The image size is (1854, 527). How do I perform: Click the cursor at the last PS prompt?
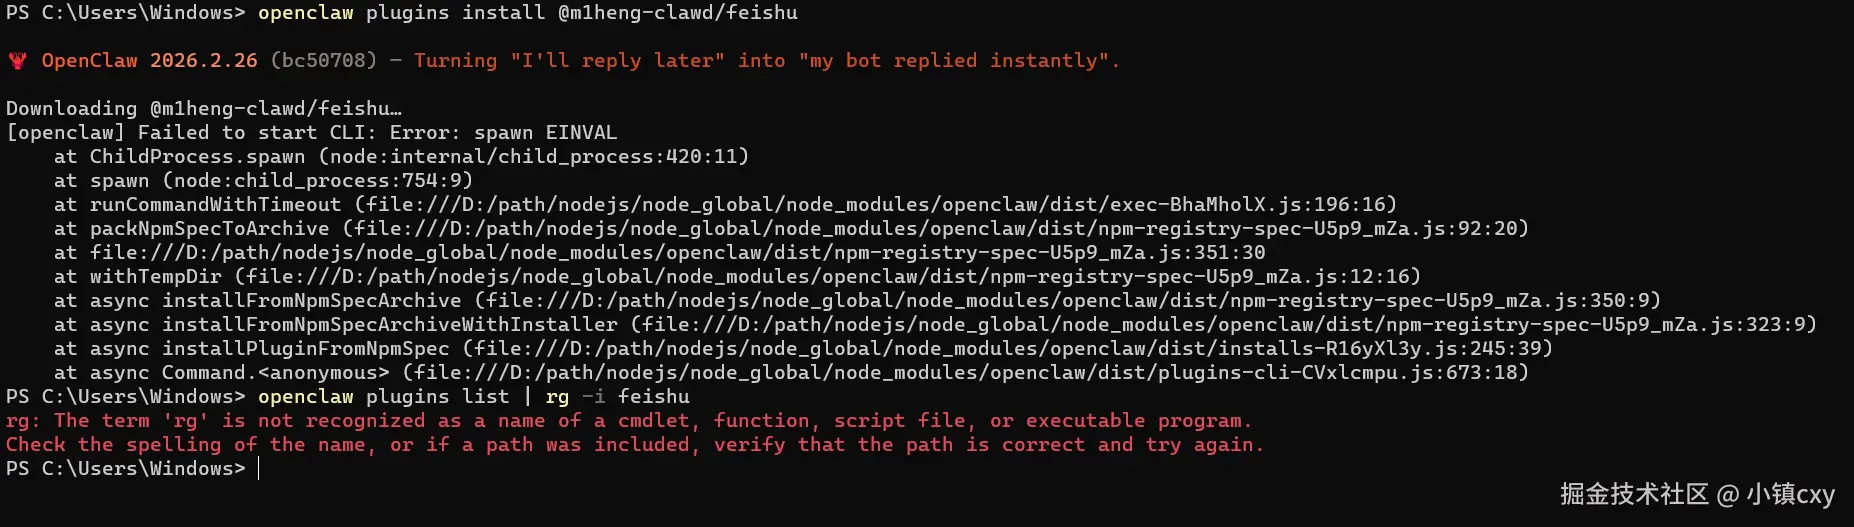[x=258, y=468]
